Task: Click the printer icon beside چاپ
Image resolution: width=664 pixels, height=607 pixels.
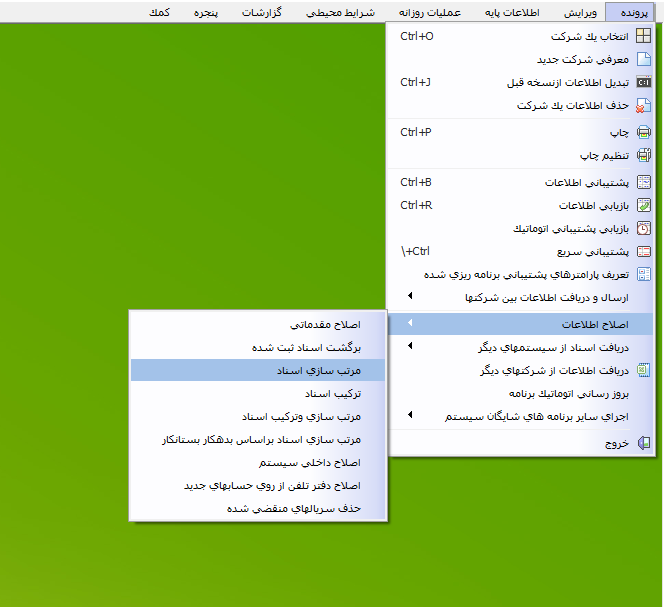Action: [x=644, y=132]
